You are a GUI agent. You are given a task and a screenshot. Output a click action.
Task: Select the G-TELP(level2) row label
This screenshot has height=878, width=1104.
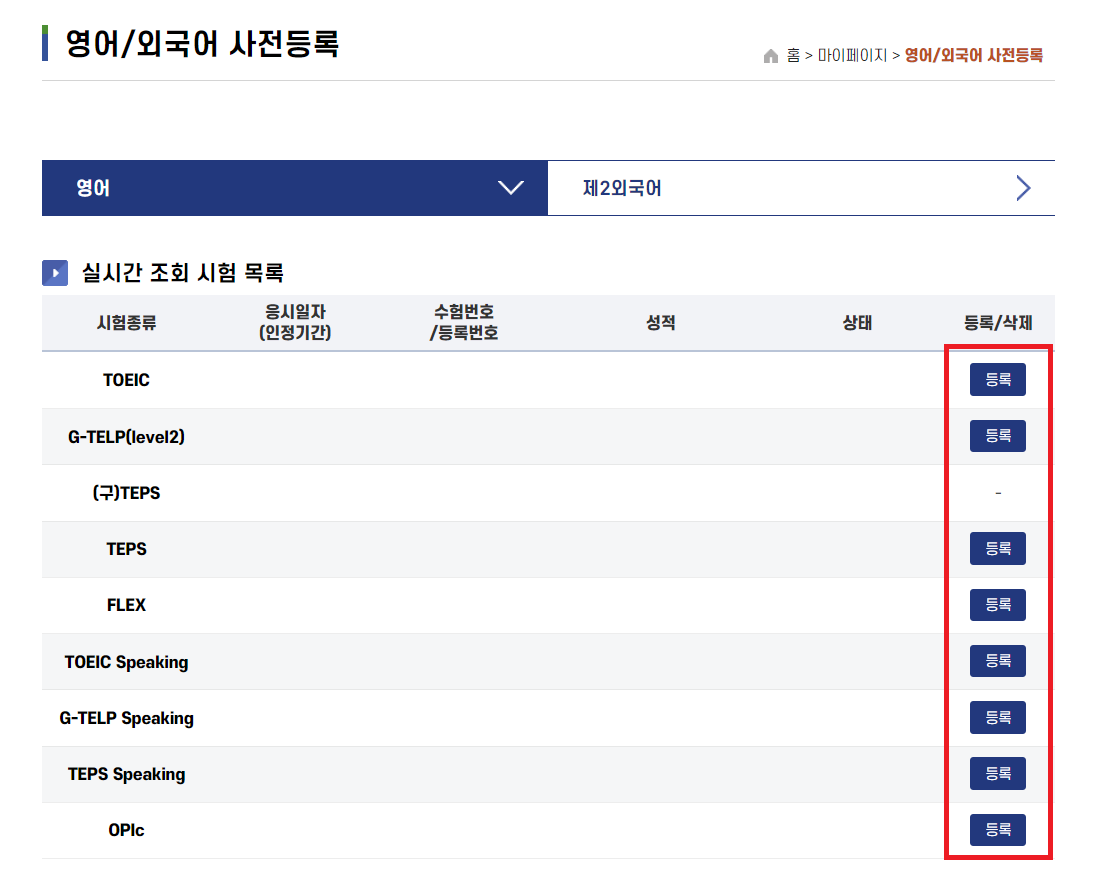126,437
